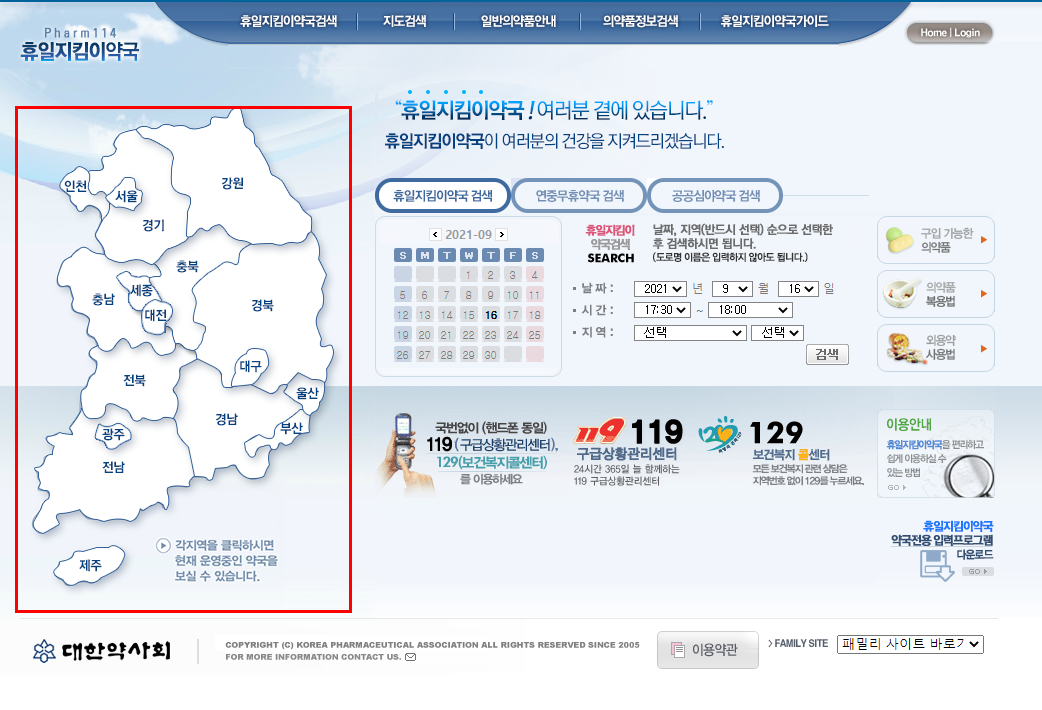Open the day 16 dropdown
This screenshot has height=710, width=1042.
[x=798, y=289]
